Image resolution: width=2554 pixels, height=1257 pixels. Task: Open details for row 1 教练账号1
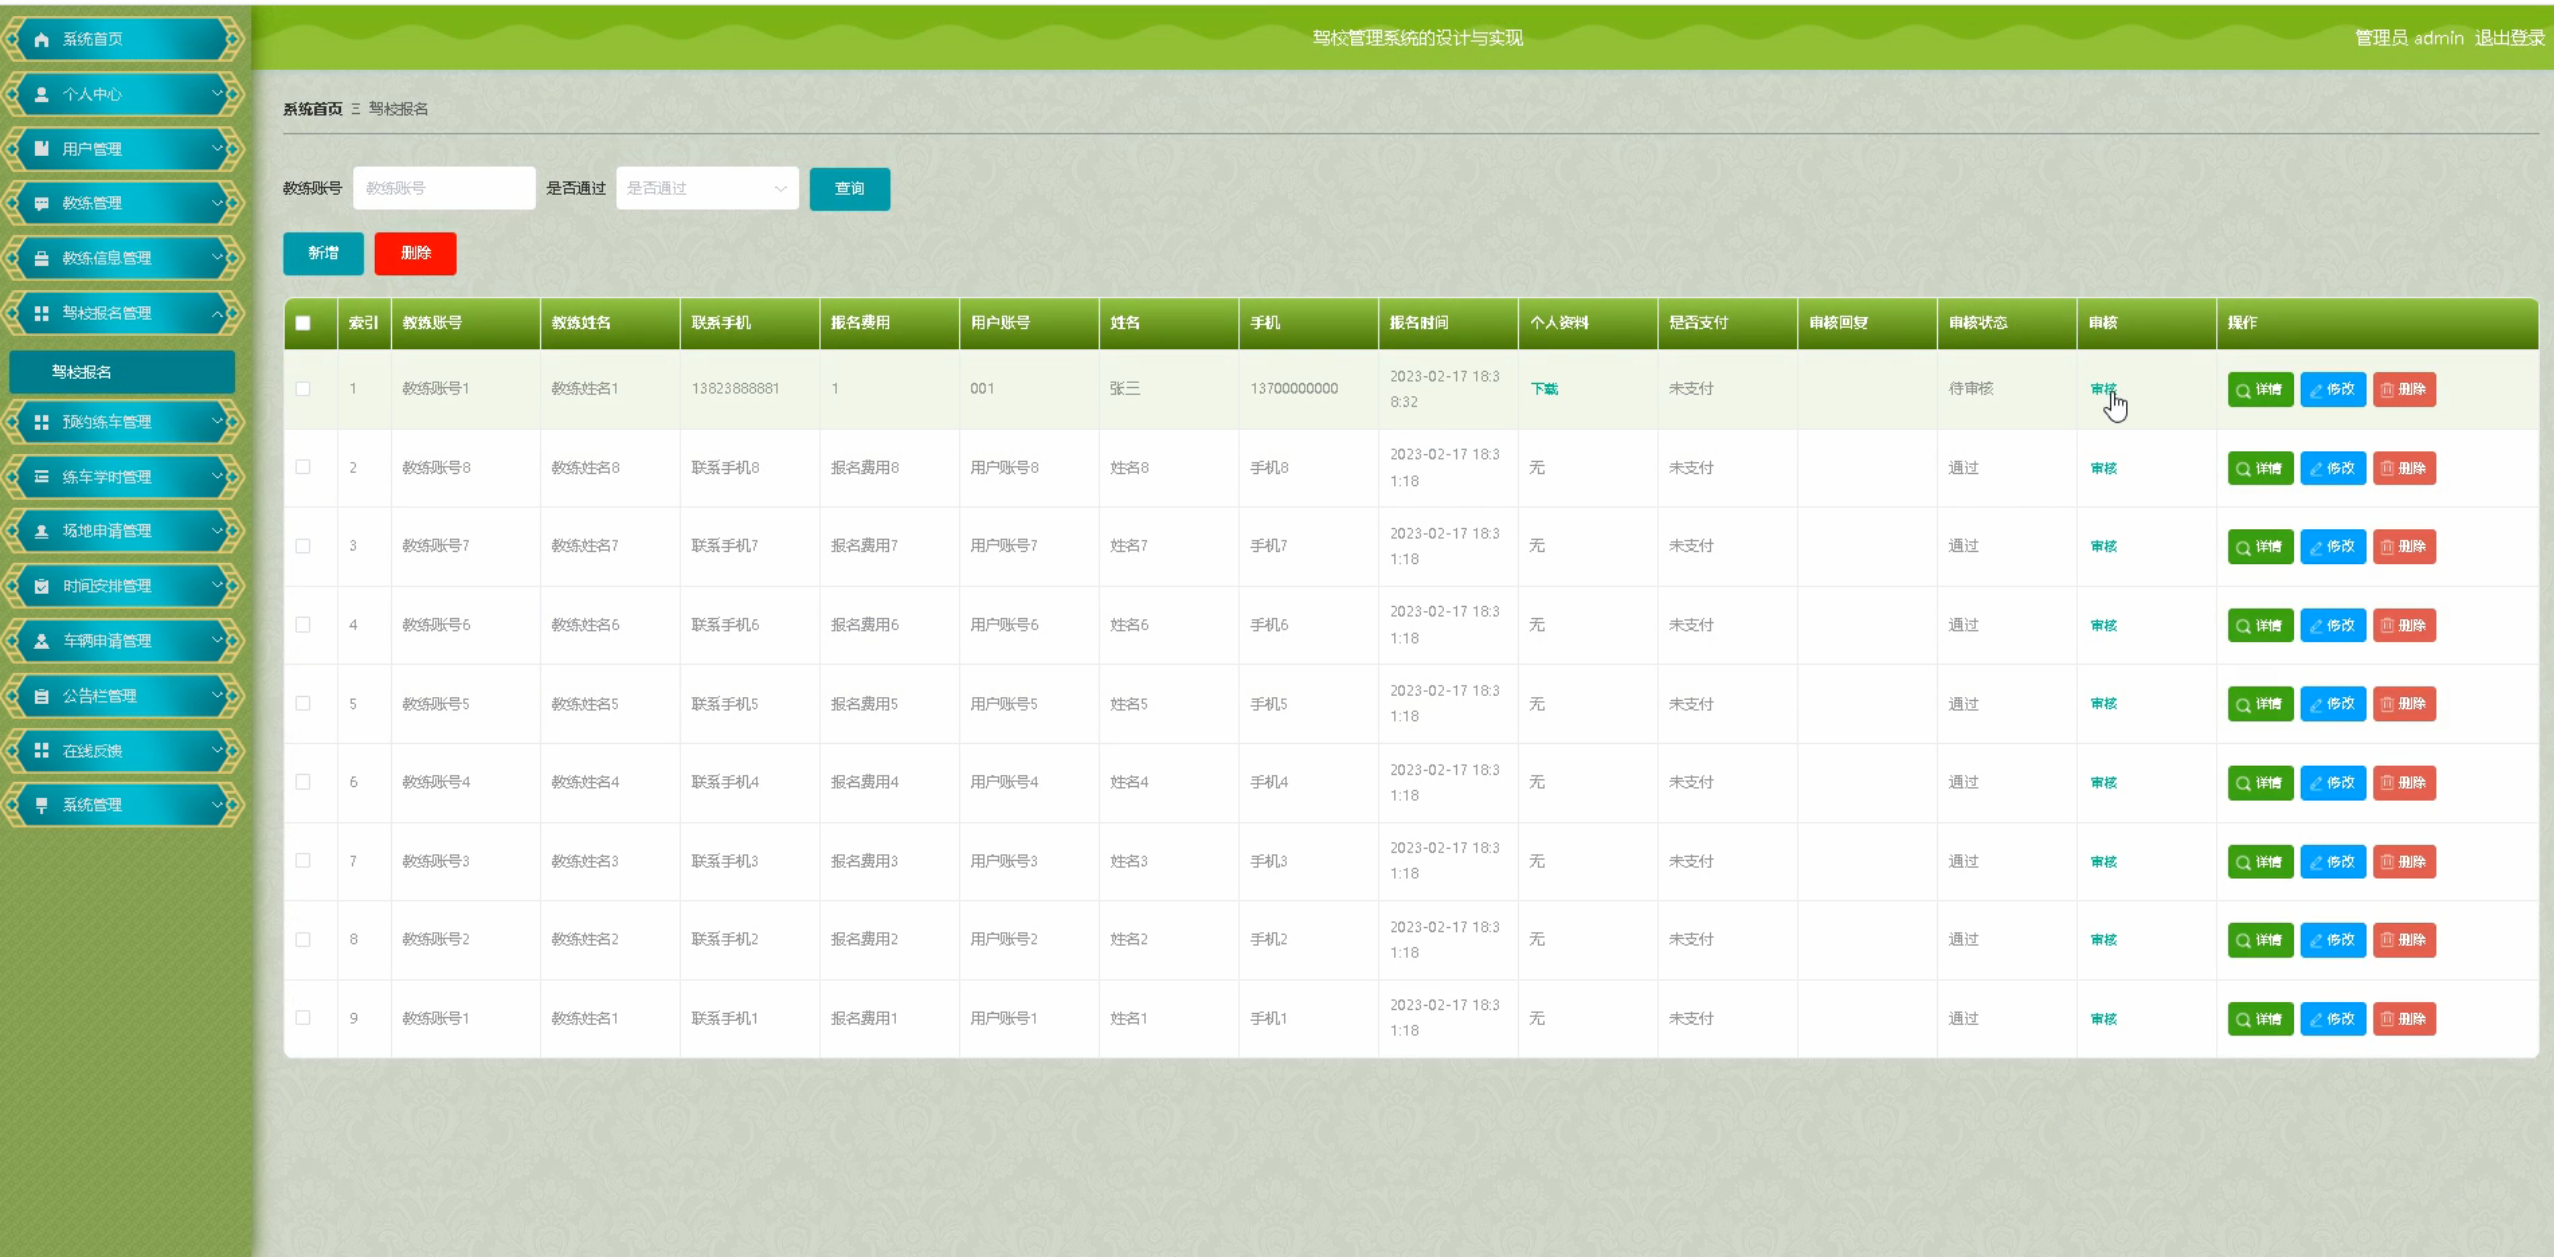2260,389
